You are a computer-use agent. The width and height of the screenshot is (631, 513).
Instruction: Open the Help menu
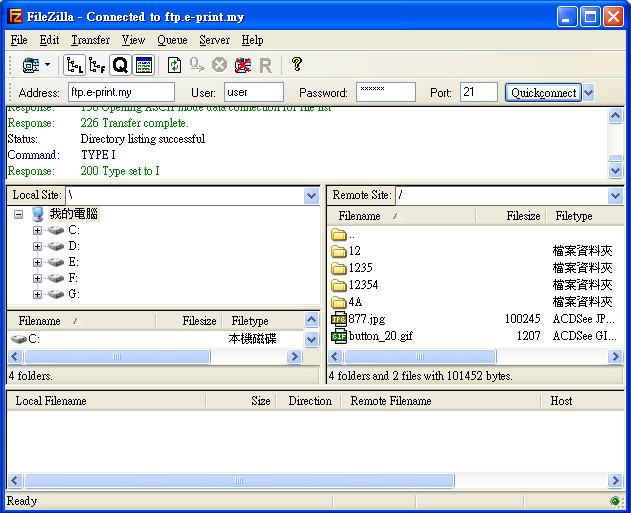pos(252,40)
